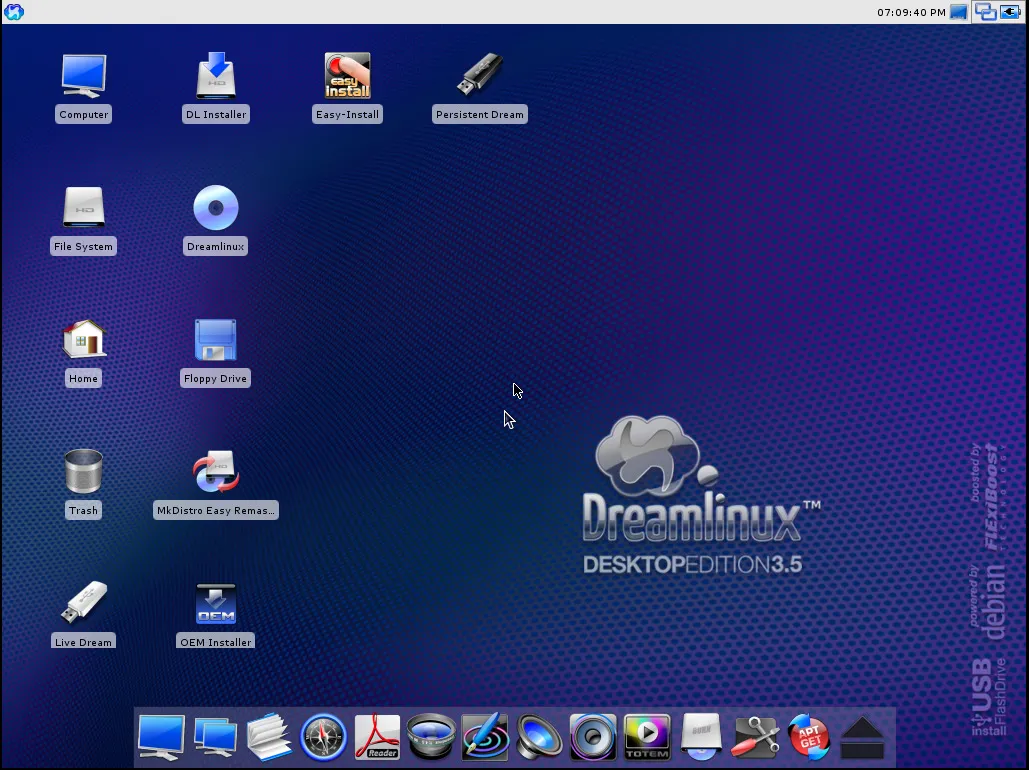This screenshot has height=770, width=1029.
Task: Open the camera lens application from the dock
Action: click(x=431, y=737)
